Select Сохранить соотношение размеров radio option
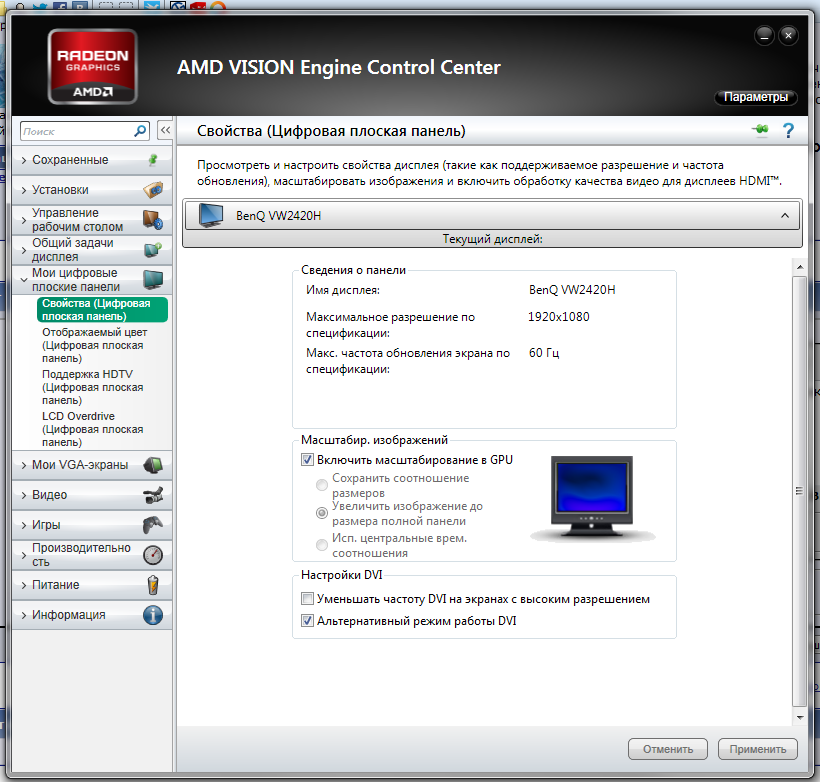Viewport: 820px width, 782px height. pyautogui.click(x=322, y=485)
